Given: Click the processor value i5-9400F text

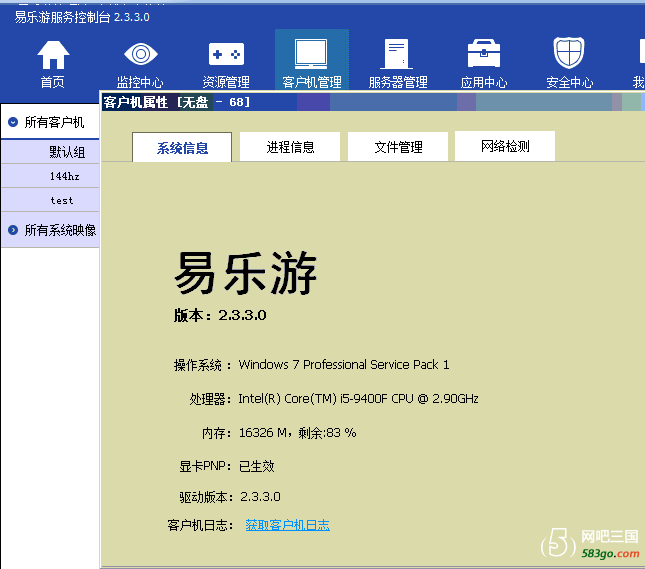Looking at the screenshot, I should 358,399.
